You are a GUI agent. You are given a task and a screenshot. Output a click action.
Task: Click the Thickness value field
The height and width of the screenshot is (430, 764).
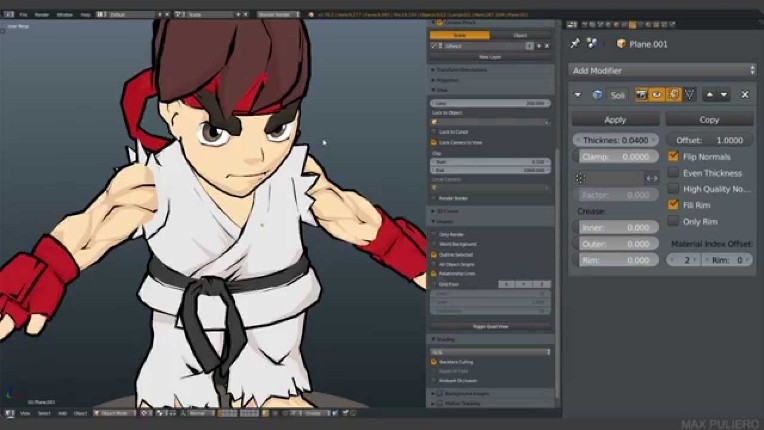(x=615, y=140)
